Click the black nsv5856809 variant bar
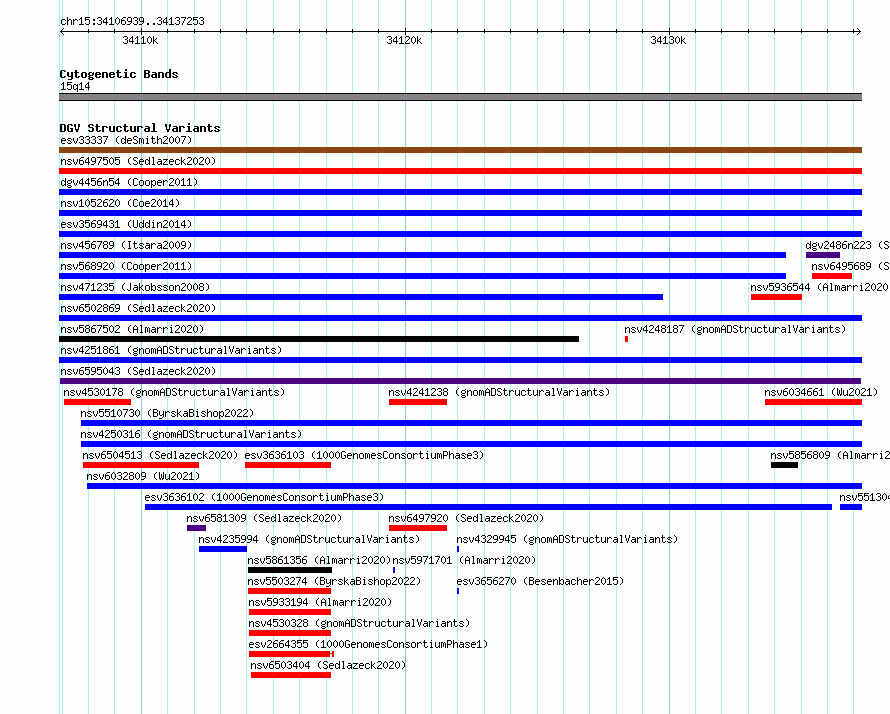890x714 pixels. 784,465
